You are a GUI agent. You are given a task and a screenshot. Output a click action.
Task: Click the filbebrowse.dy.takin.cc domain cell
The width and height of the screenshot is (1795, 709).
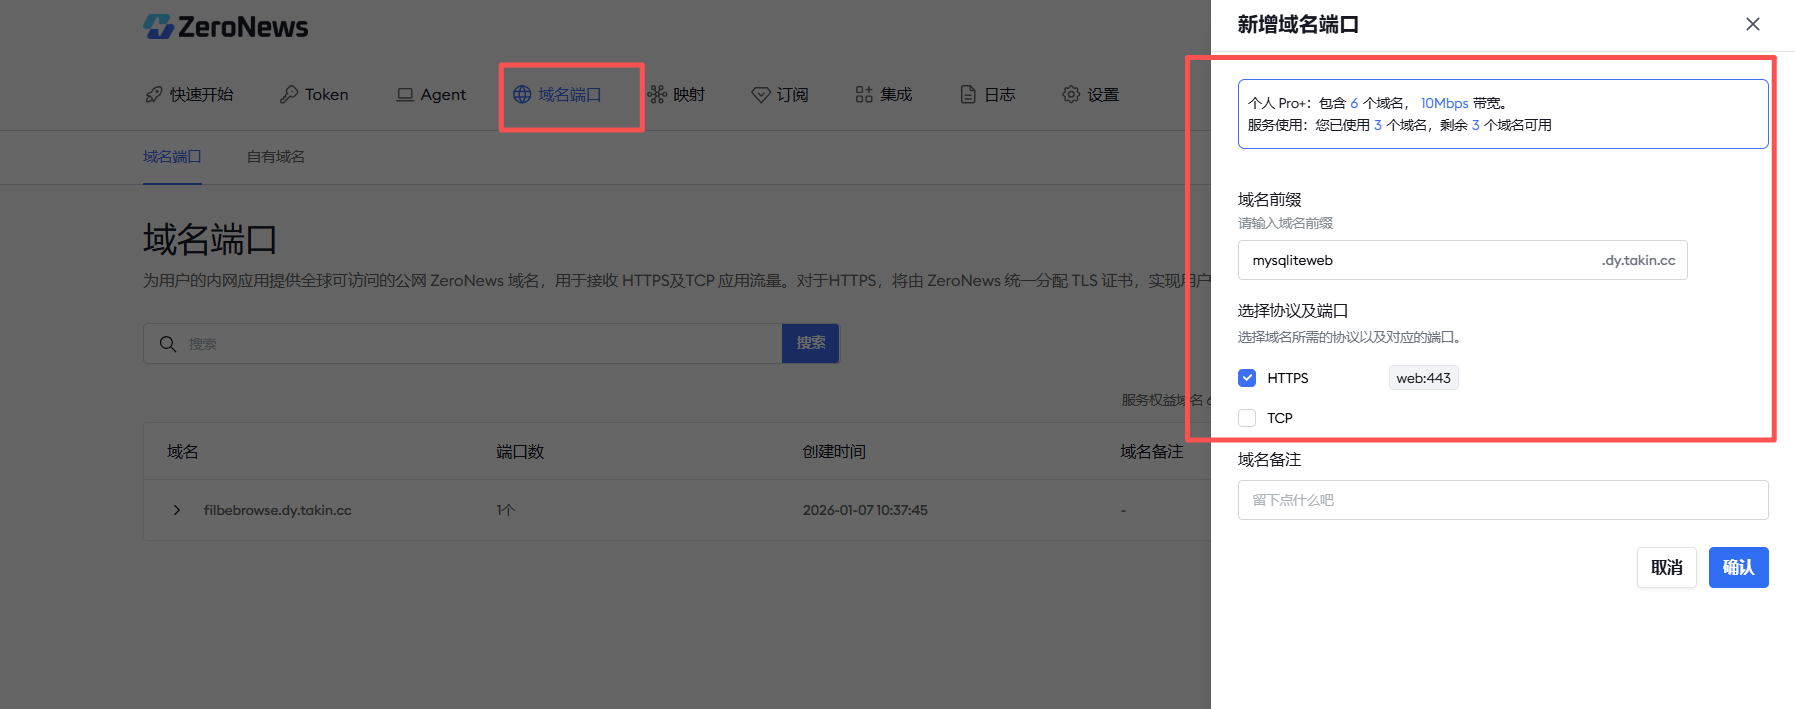tap(277, 510)
